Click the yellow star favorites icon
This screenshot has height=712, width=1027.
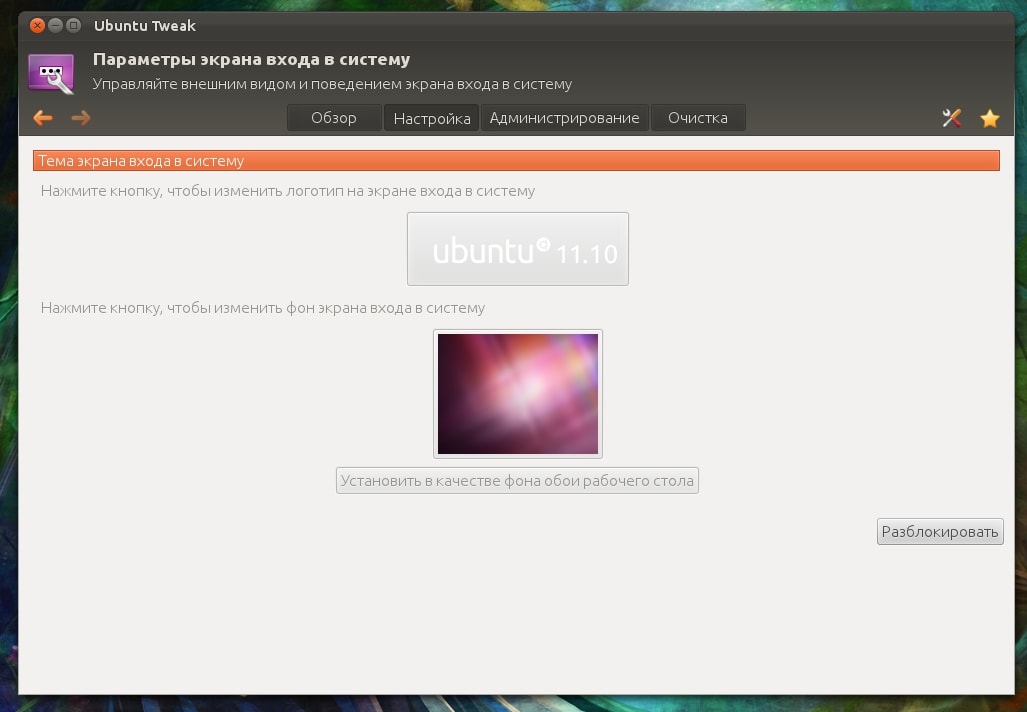click(x=990, y=118)
